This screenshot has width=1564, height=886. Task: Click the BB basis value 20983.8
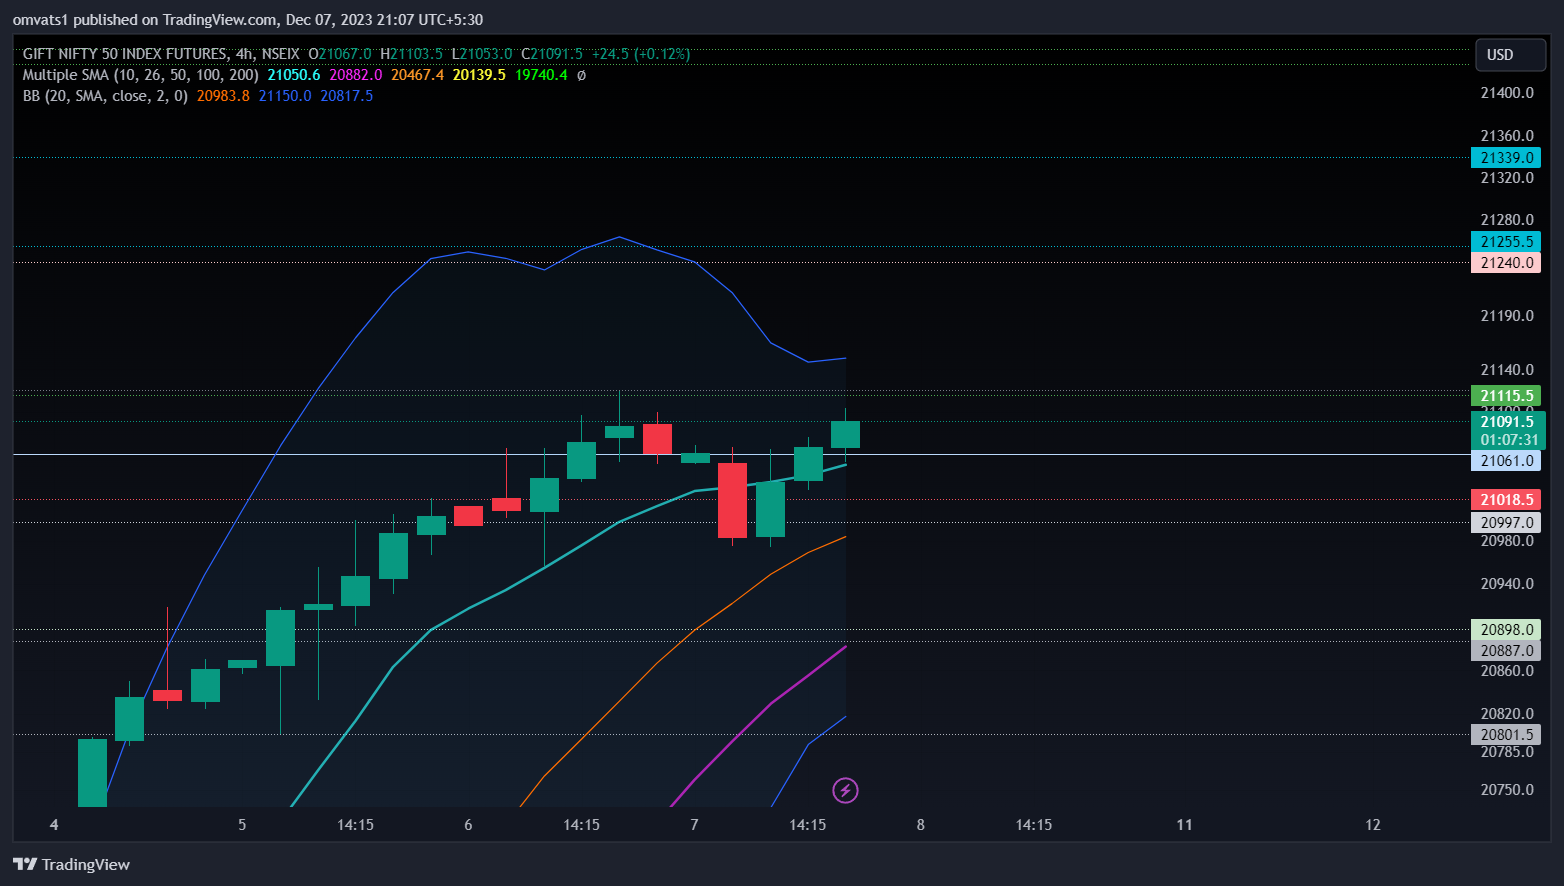pyautogui.click(x=223, y=96)
